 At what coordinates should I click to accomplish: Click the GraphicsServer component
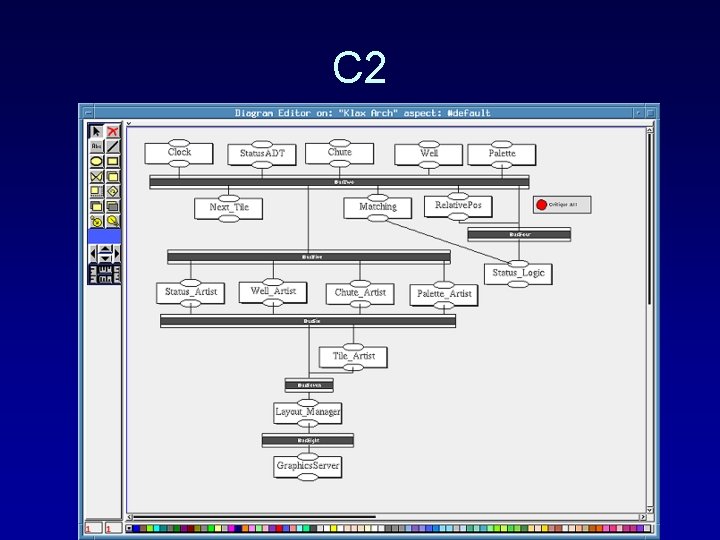click(308, 467)
